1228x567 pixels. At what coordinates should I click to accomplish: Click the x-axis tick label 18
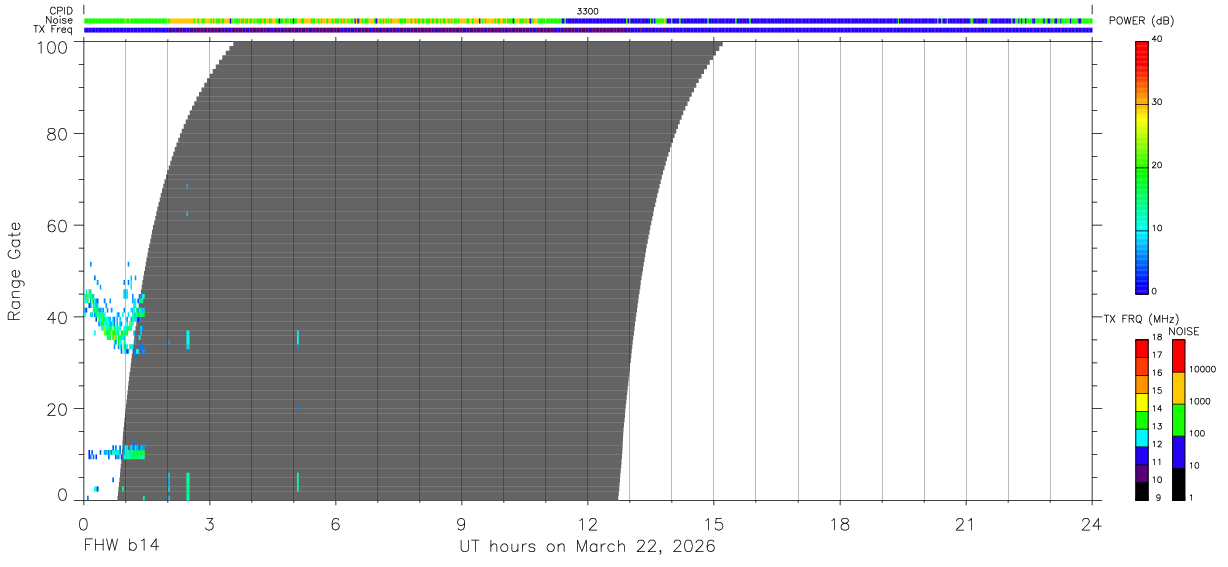tap(839, 525)
